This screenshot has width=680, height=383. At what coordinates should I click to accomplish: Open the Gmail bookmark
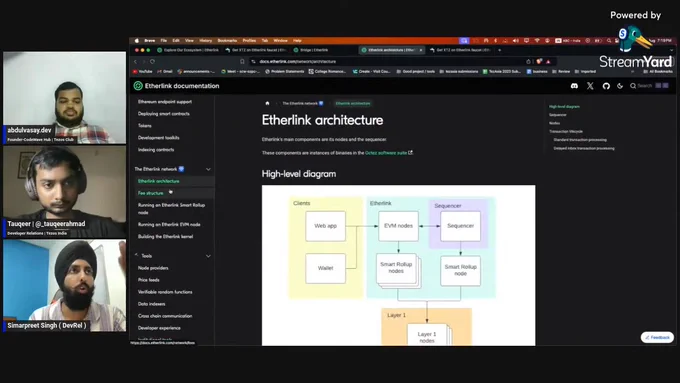pos(165,72)
